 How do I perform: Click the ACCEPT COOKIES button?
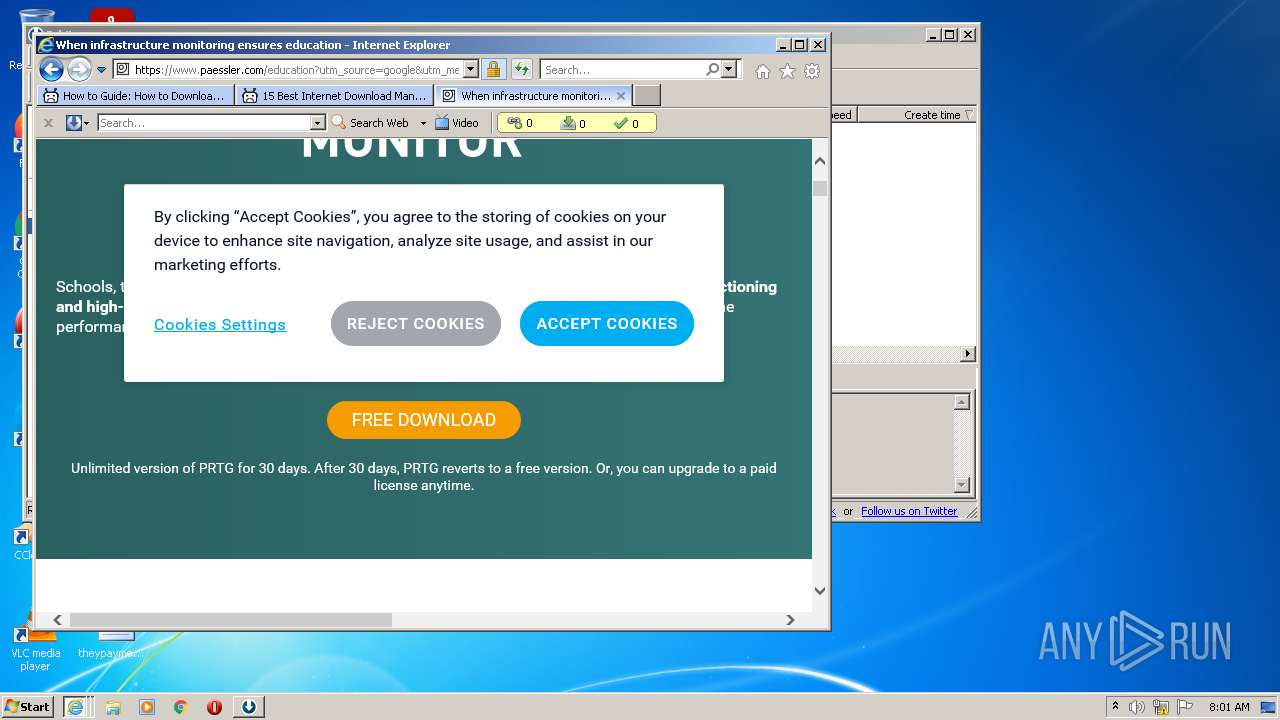607,324
